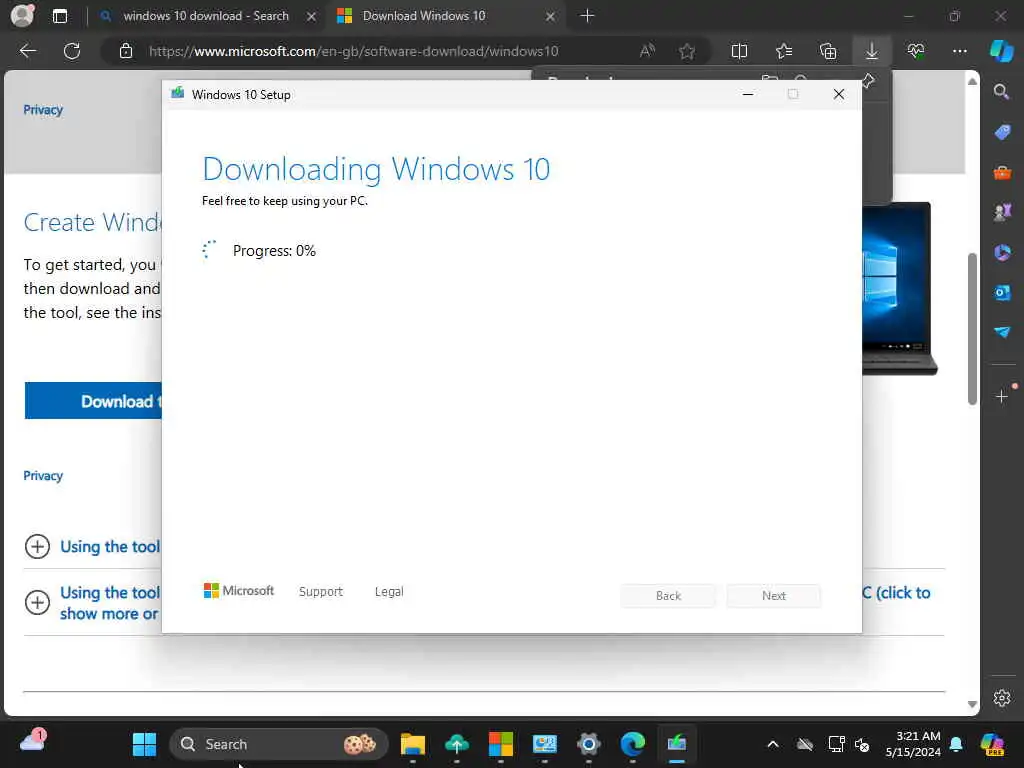The image size is (1024, 768).
Task: Add sidebar app with plus icon
Action: (x=1002, y=396)
